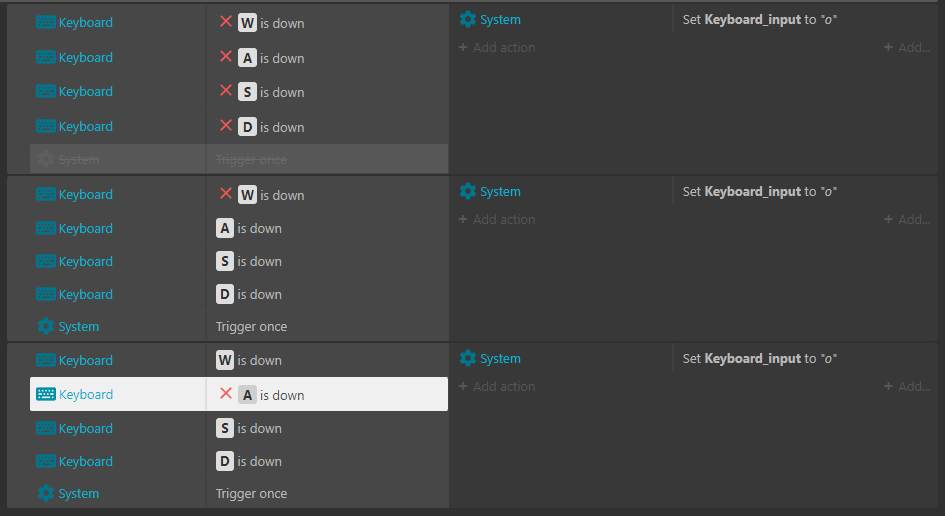This screenshot has width=945, height=516.
Task: Click the gear icon for Trigger once in second event
Action: pos(46,326)
